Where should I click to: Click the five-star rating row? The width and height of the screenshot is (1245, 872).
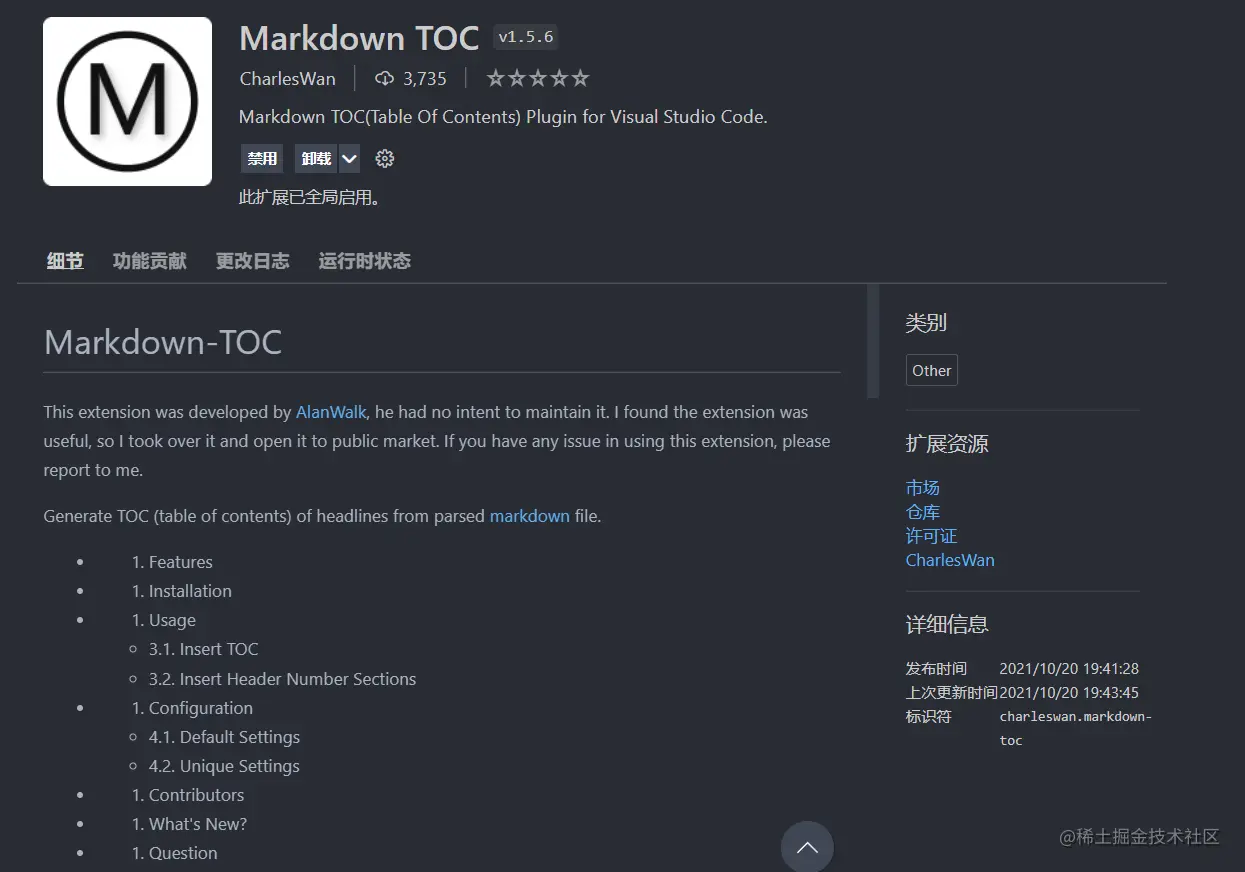538,78
